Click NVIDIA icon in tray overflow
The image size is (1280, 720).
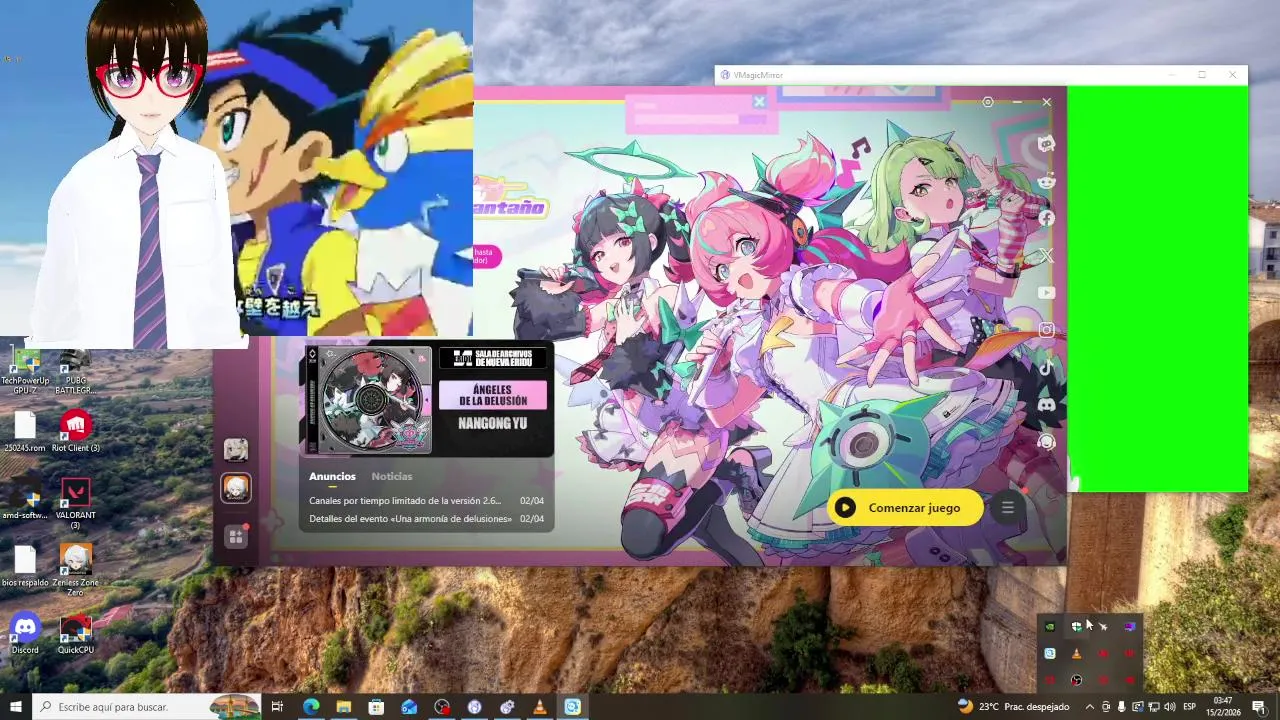click(1050, 627)
